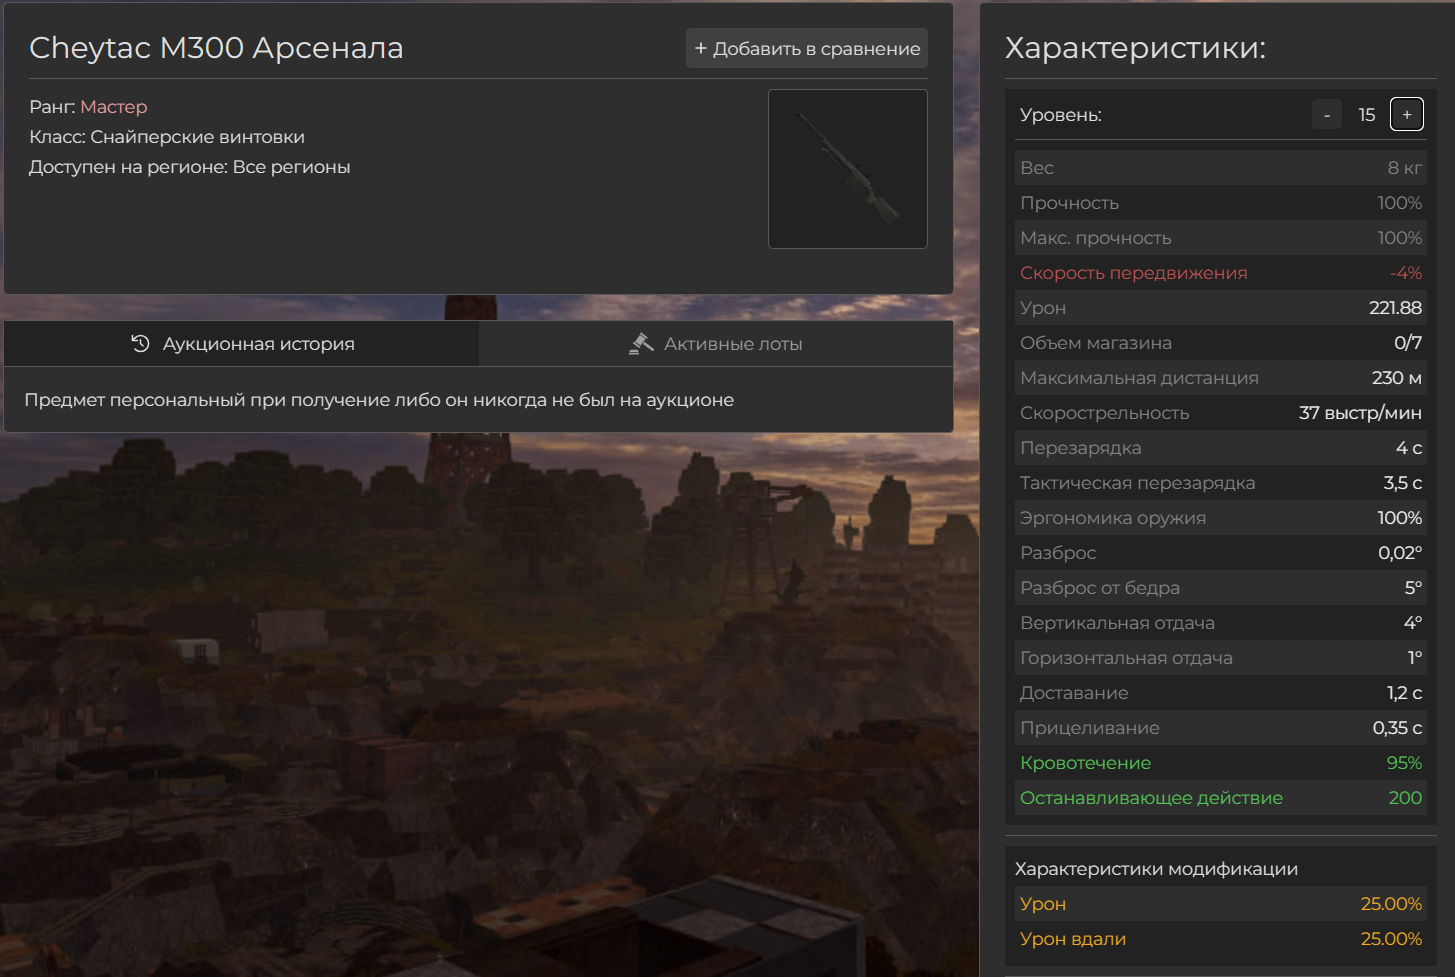
Task: Click the green Кровотечение 95% row
Action: point(1218,763)
